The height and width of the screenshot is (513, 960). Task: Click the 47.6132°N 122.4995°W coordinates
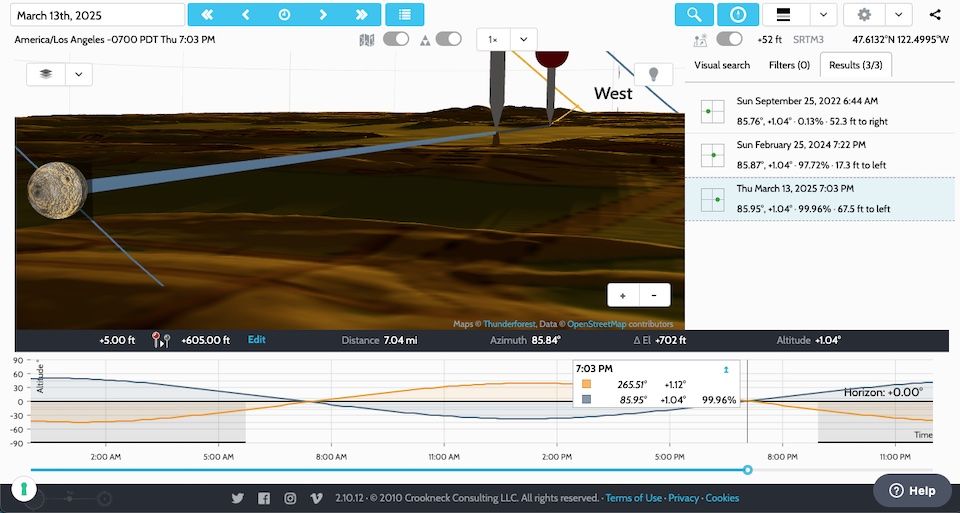[901, 40]
